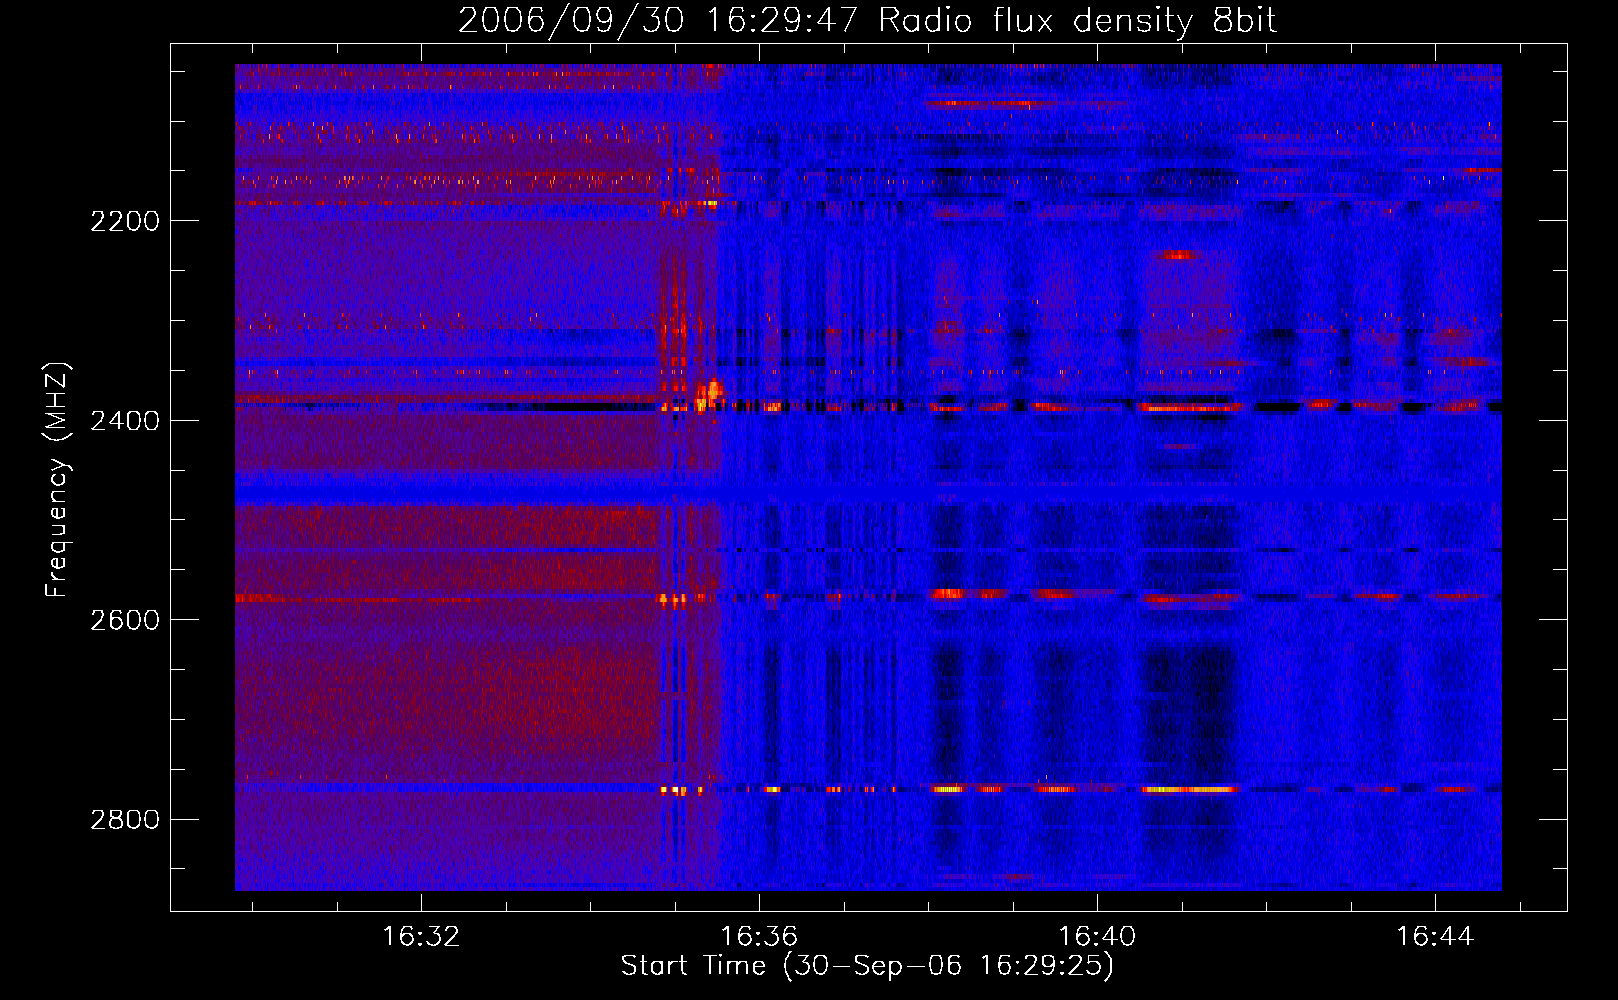The width and height of the screenshot is (1618, 1000).
Task: Click the 'Frequency (MHZ)' vertical axis title
Action: tap(57, 480)
